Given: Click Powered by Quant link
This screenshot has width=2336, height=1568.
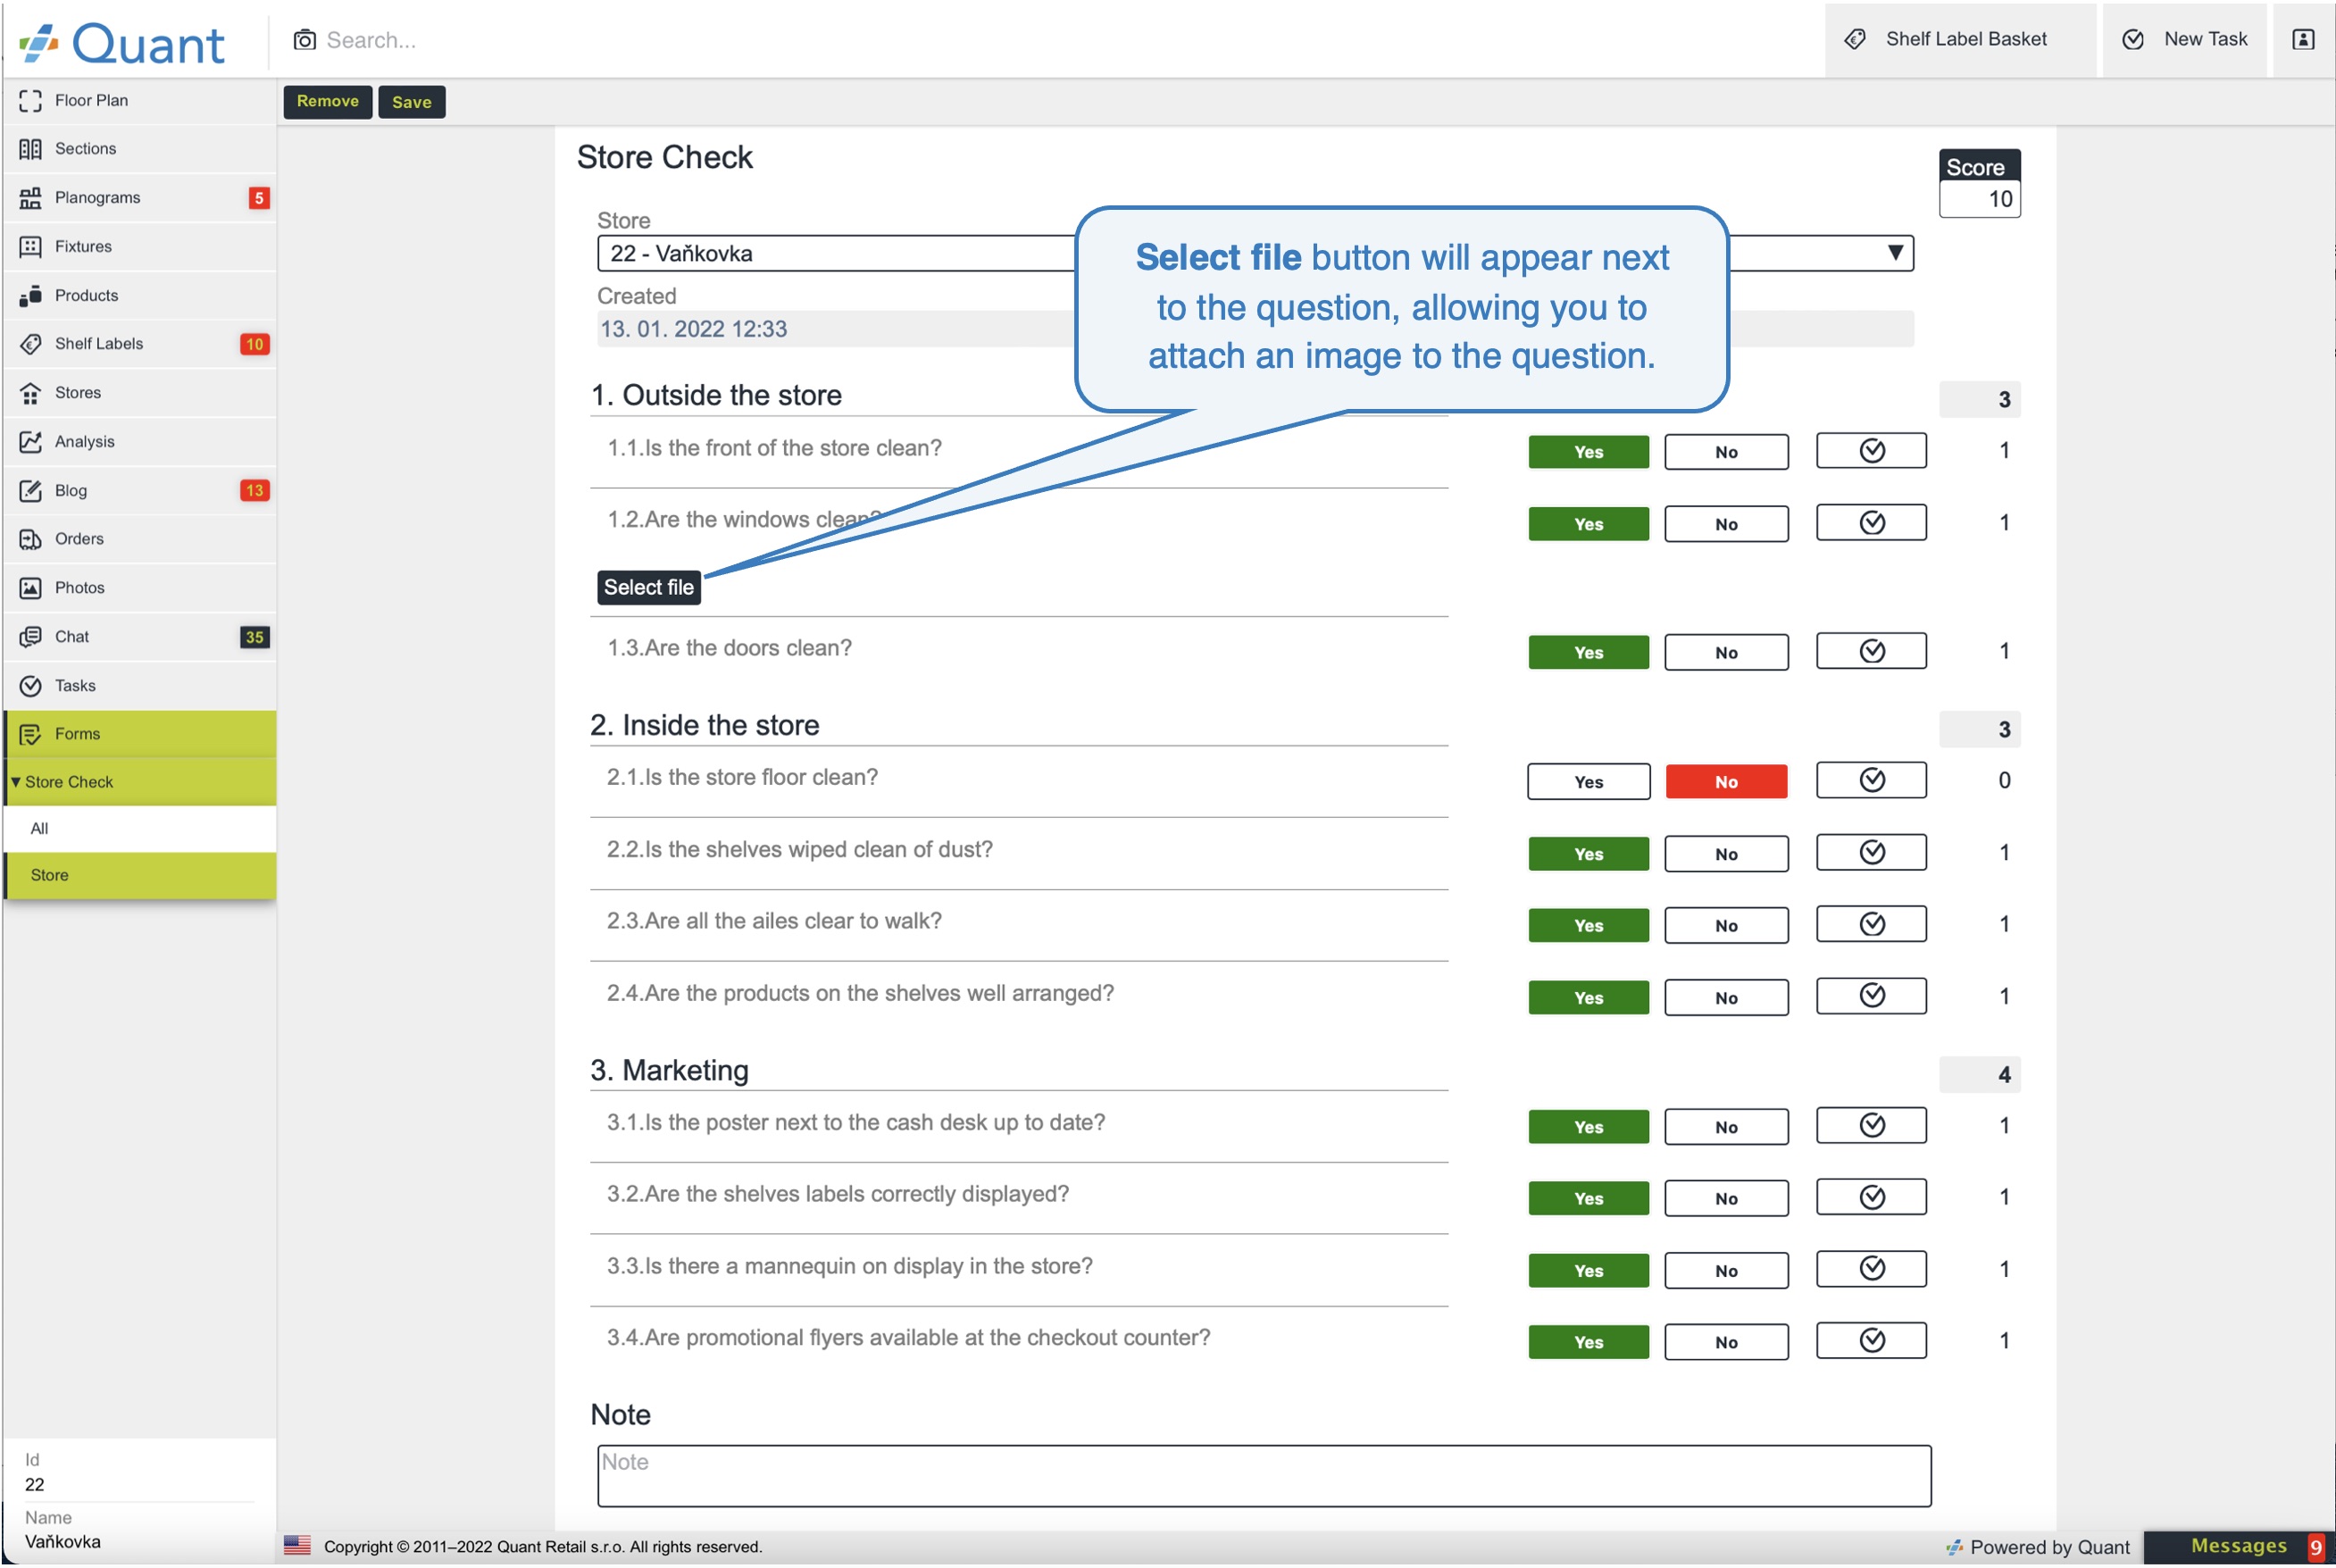Looking at the screenshot, I should pos(2038,1547).
